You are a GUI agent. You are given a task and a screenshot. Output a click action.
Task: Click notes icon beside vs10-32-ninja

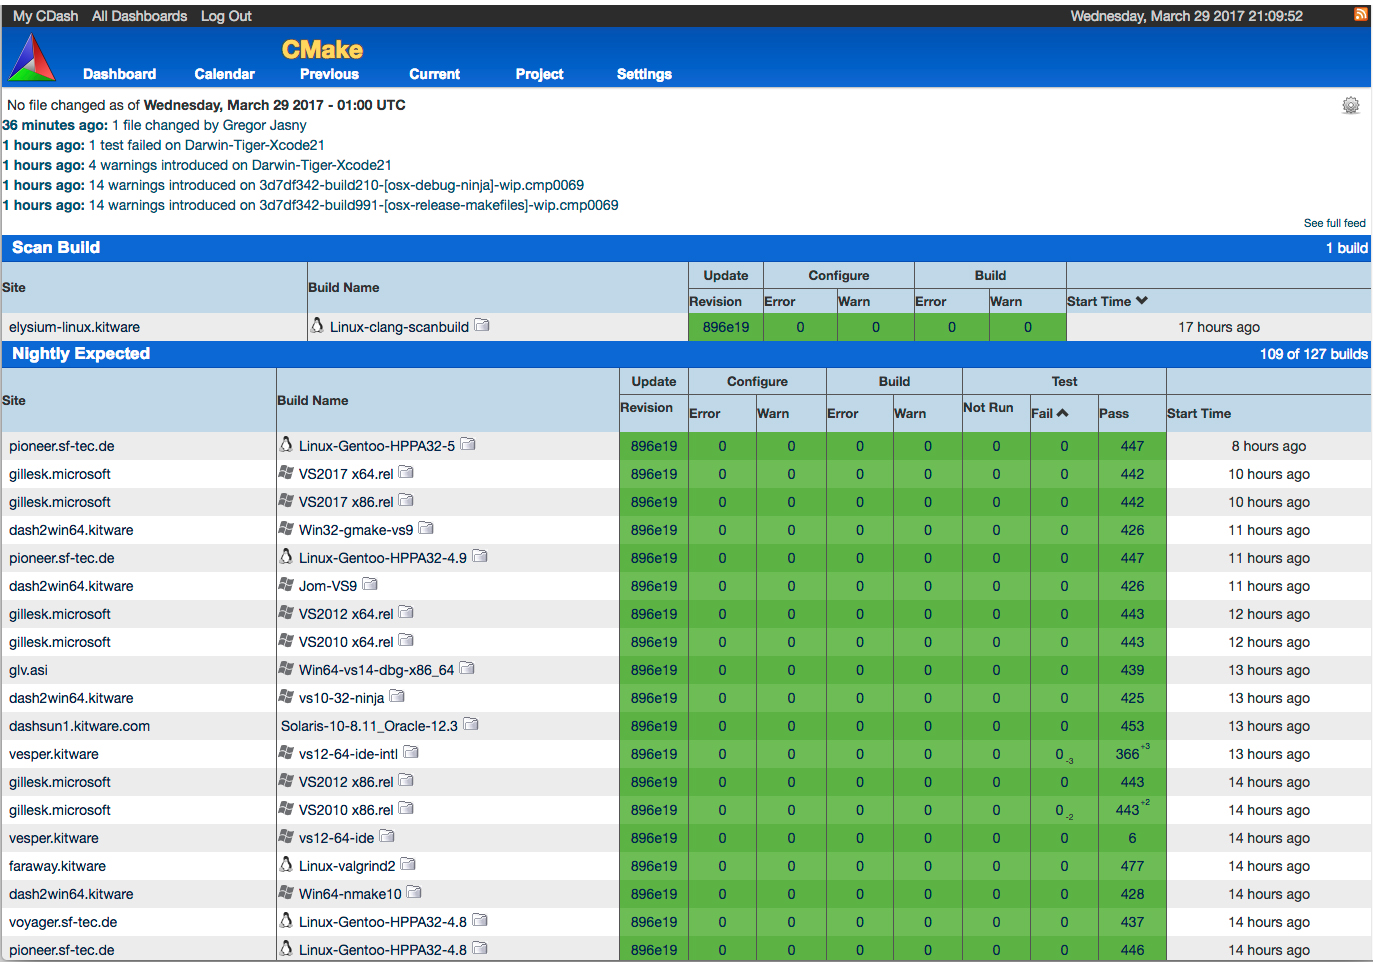pos(397,696)
